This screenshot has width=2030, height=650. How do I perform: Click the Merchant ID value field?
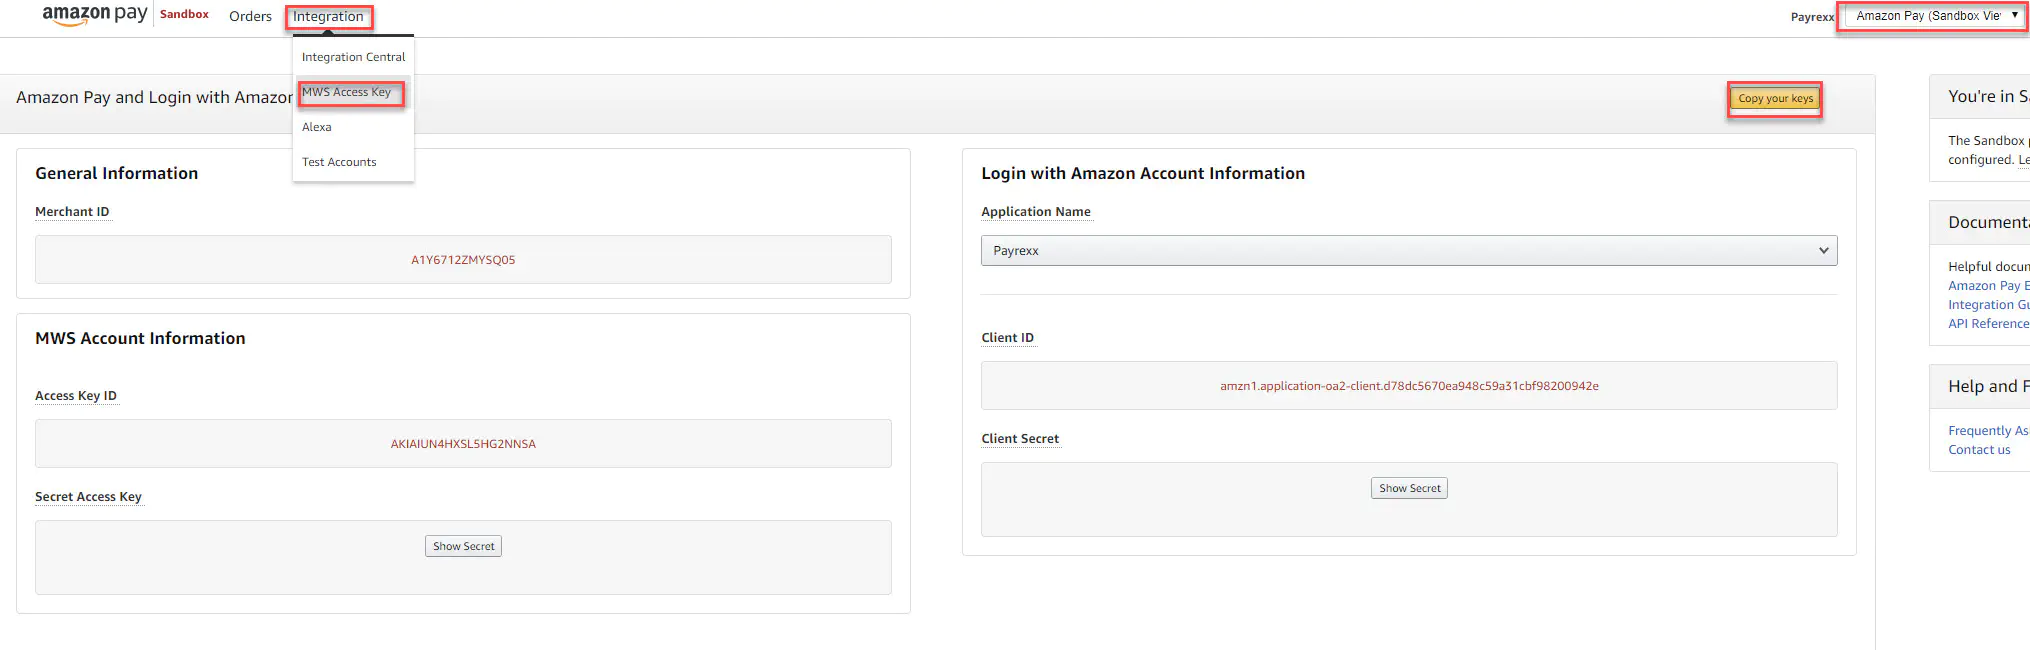coord(463,260)
